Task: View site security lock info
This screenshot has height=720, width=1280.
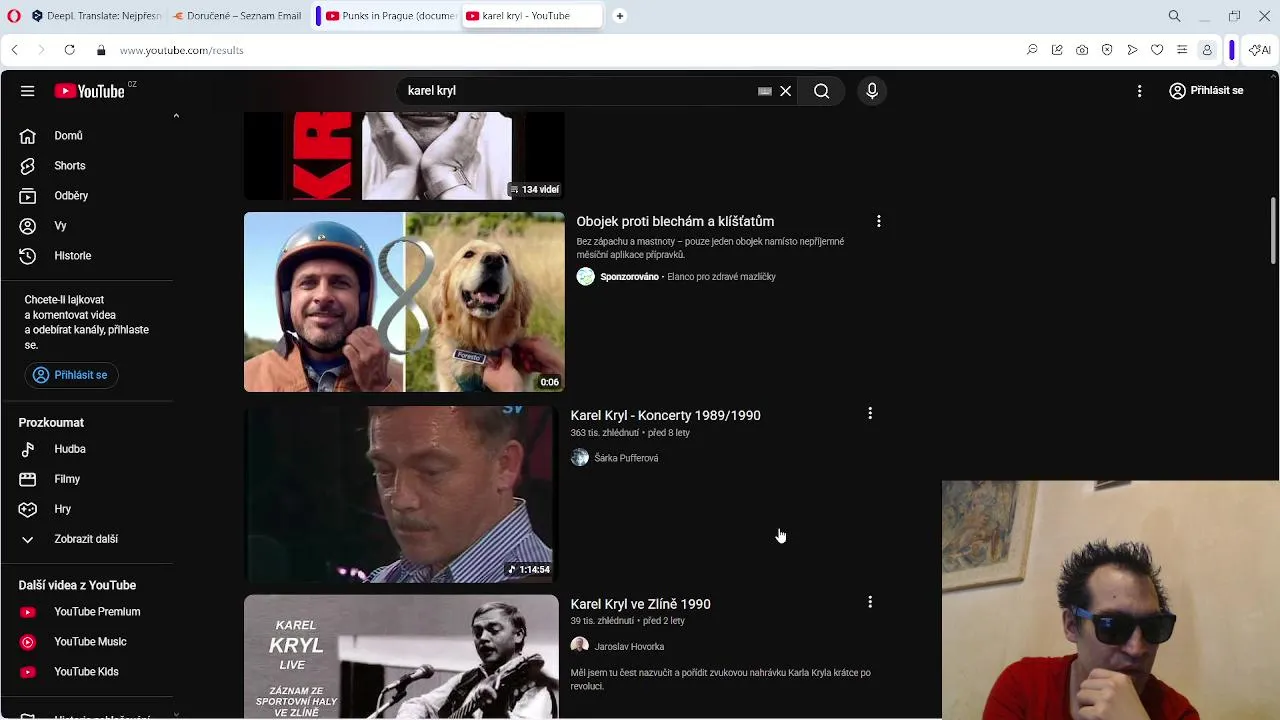Action: [101, 50]
